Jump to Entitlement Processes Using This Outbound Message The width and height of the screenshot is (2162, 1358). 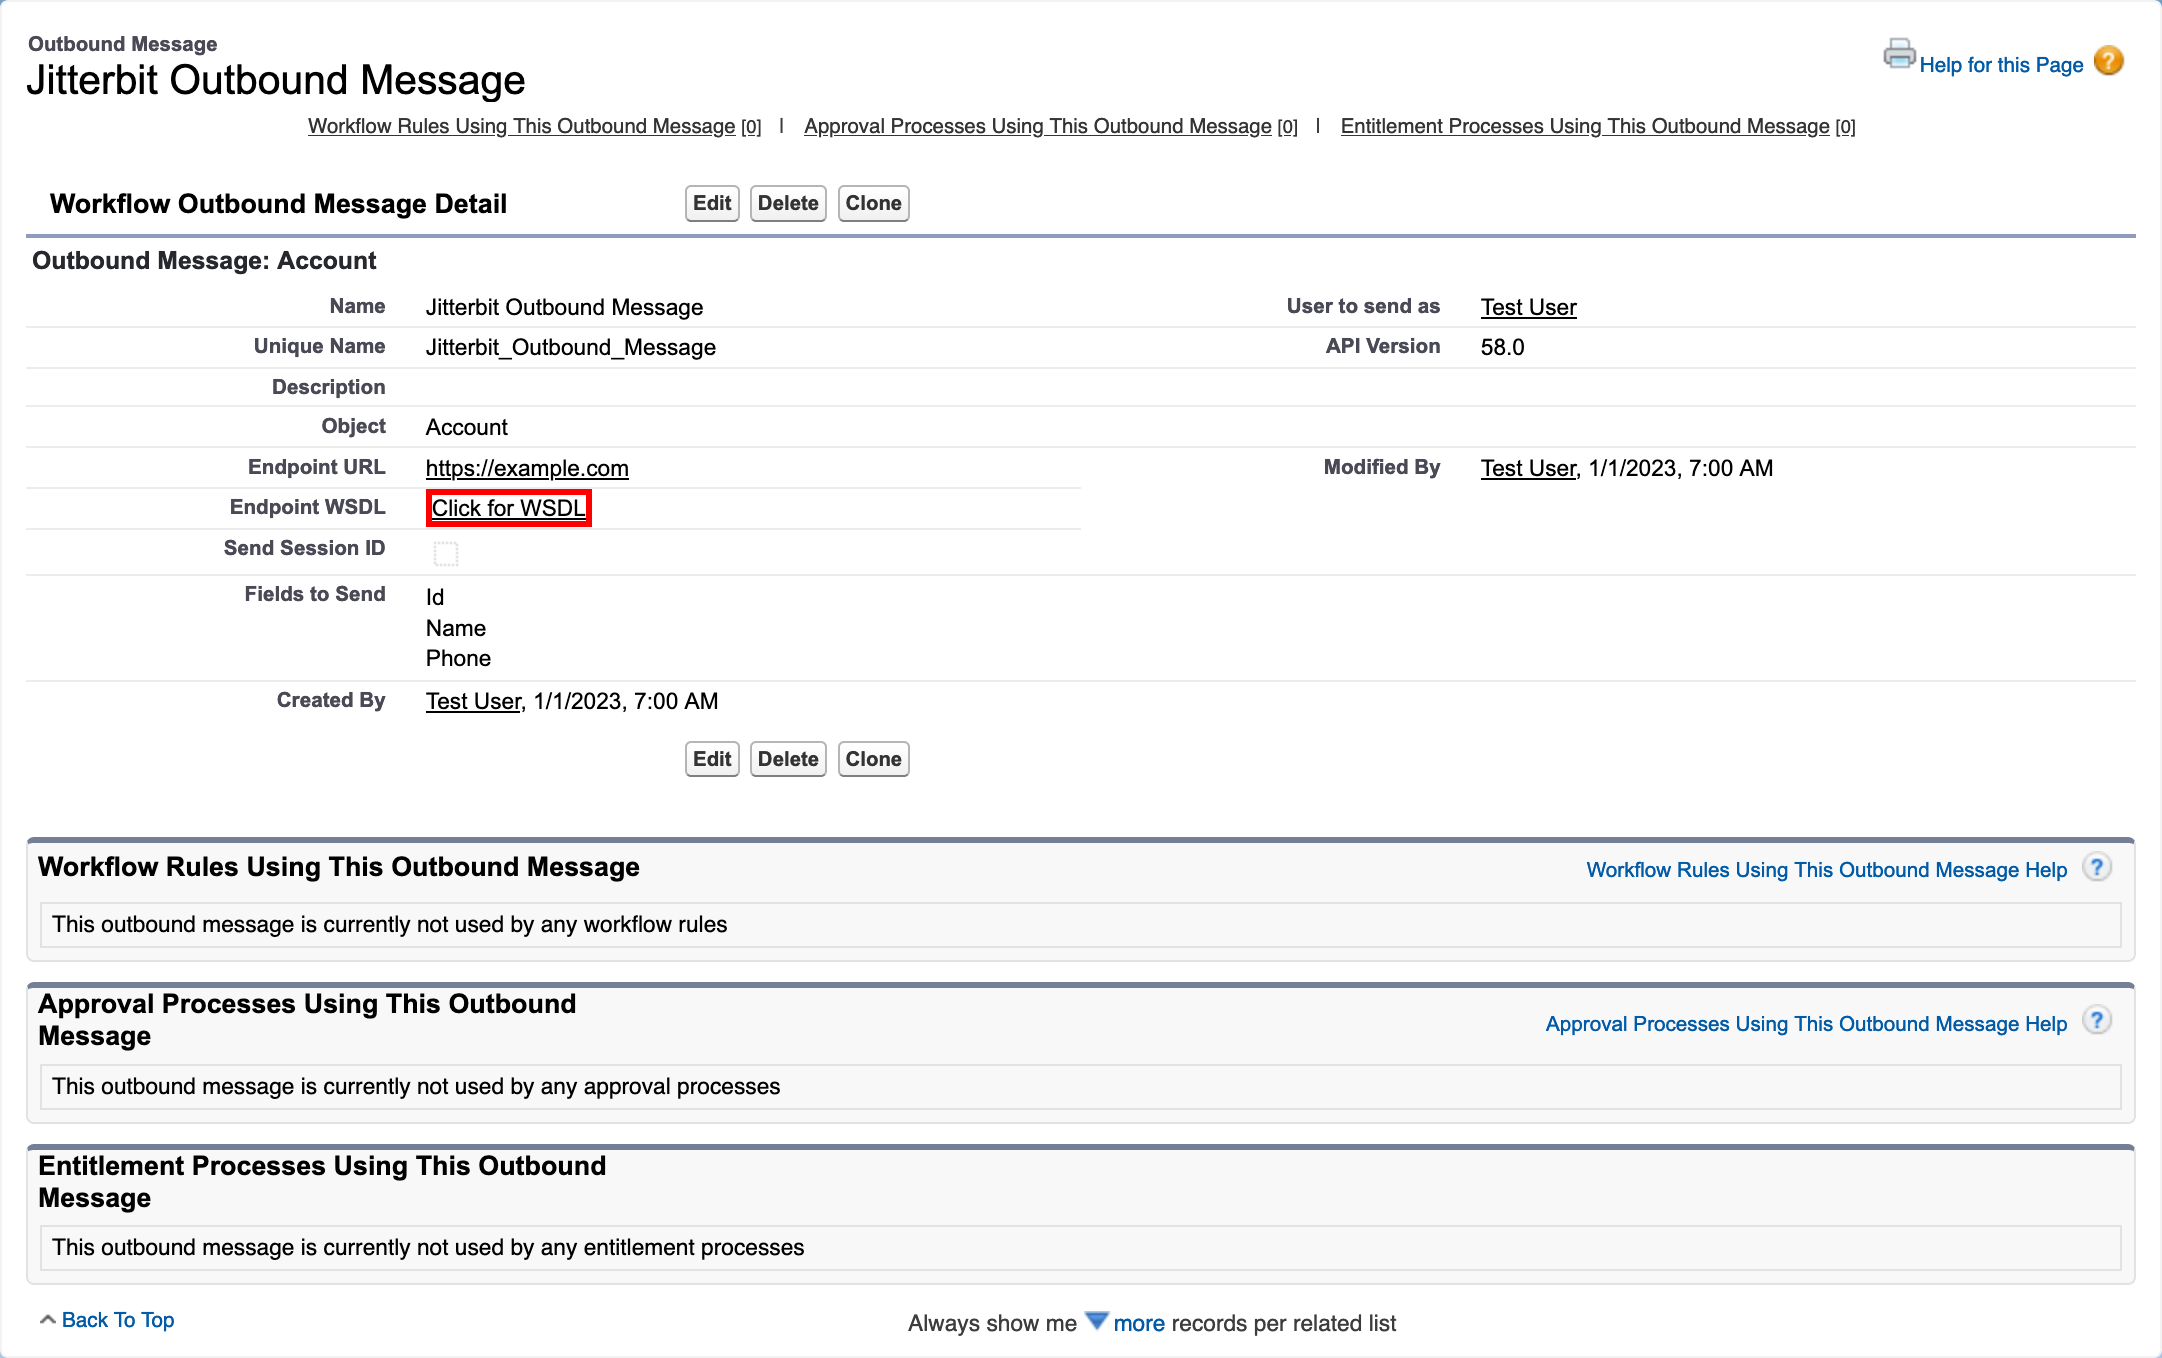click(1584, 126)
